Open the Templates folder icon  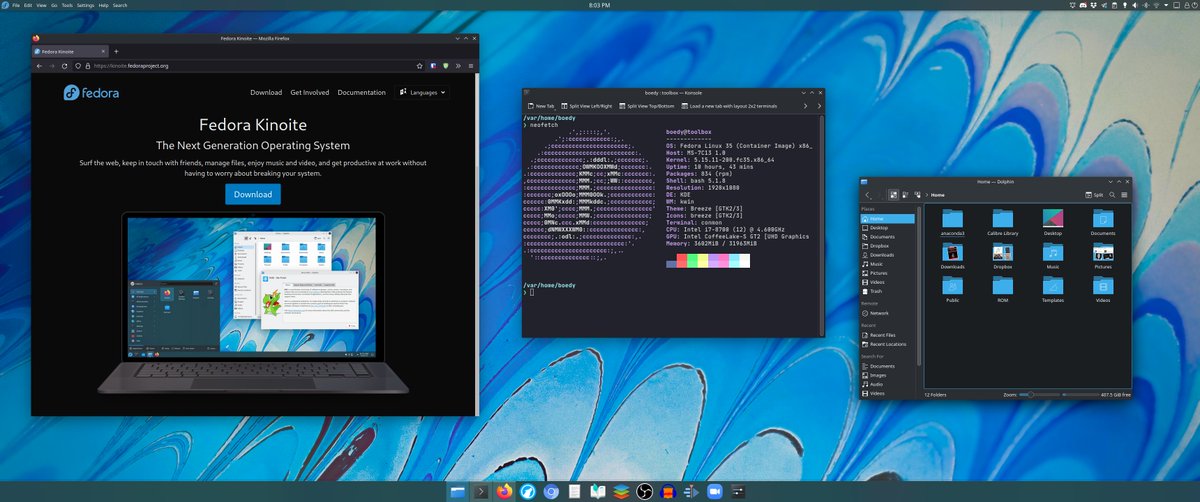click(1053, 288)
